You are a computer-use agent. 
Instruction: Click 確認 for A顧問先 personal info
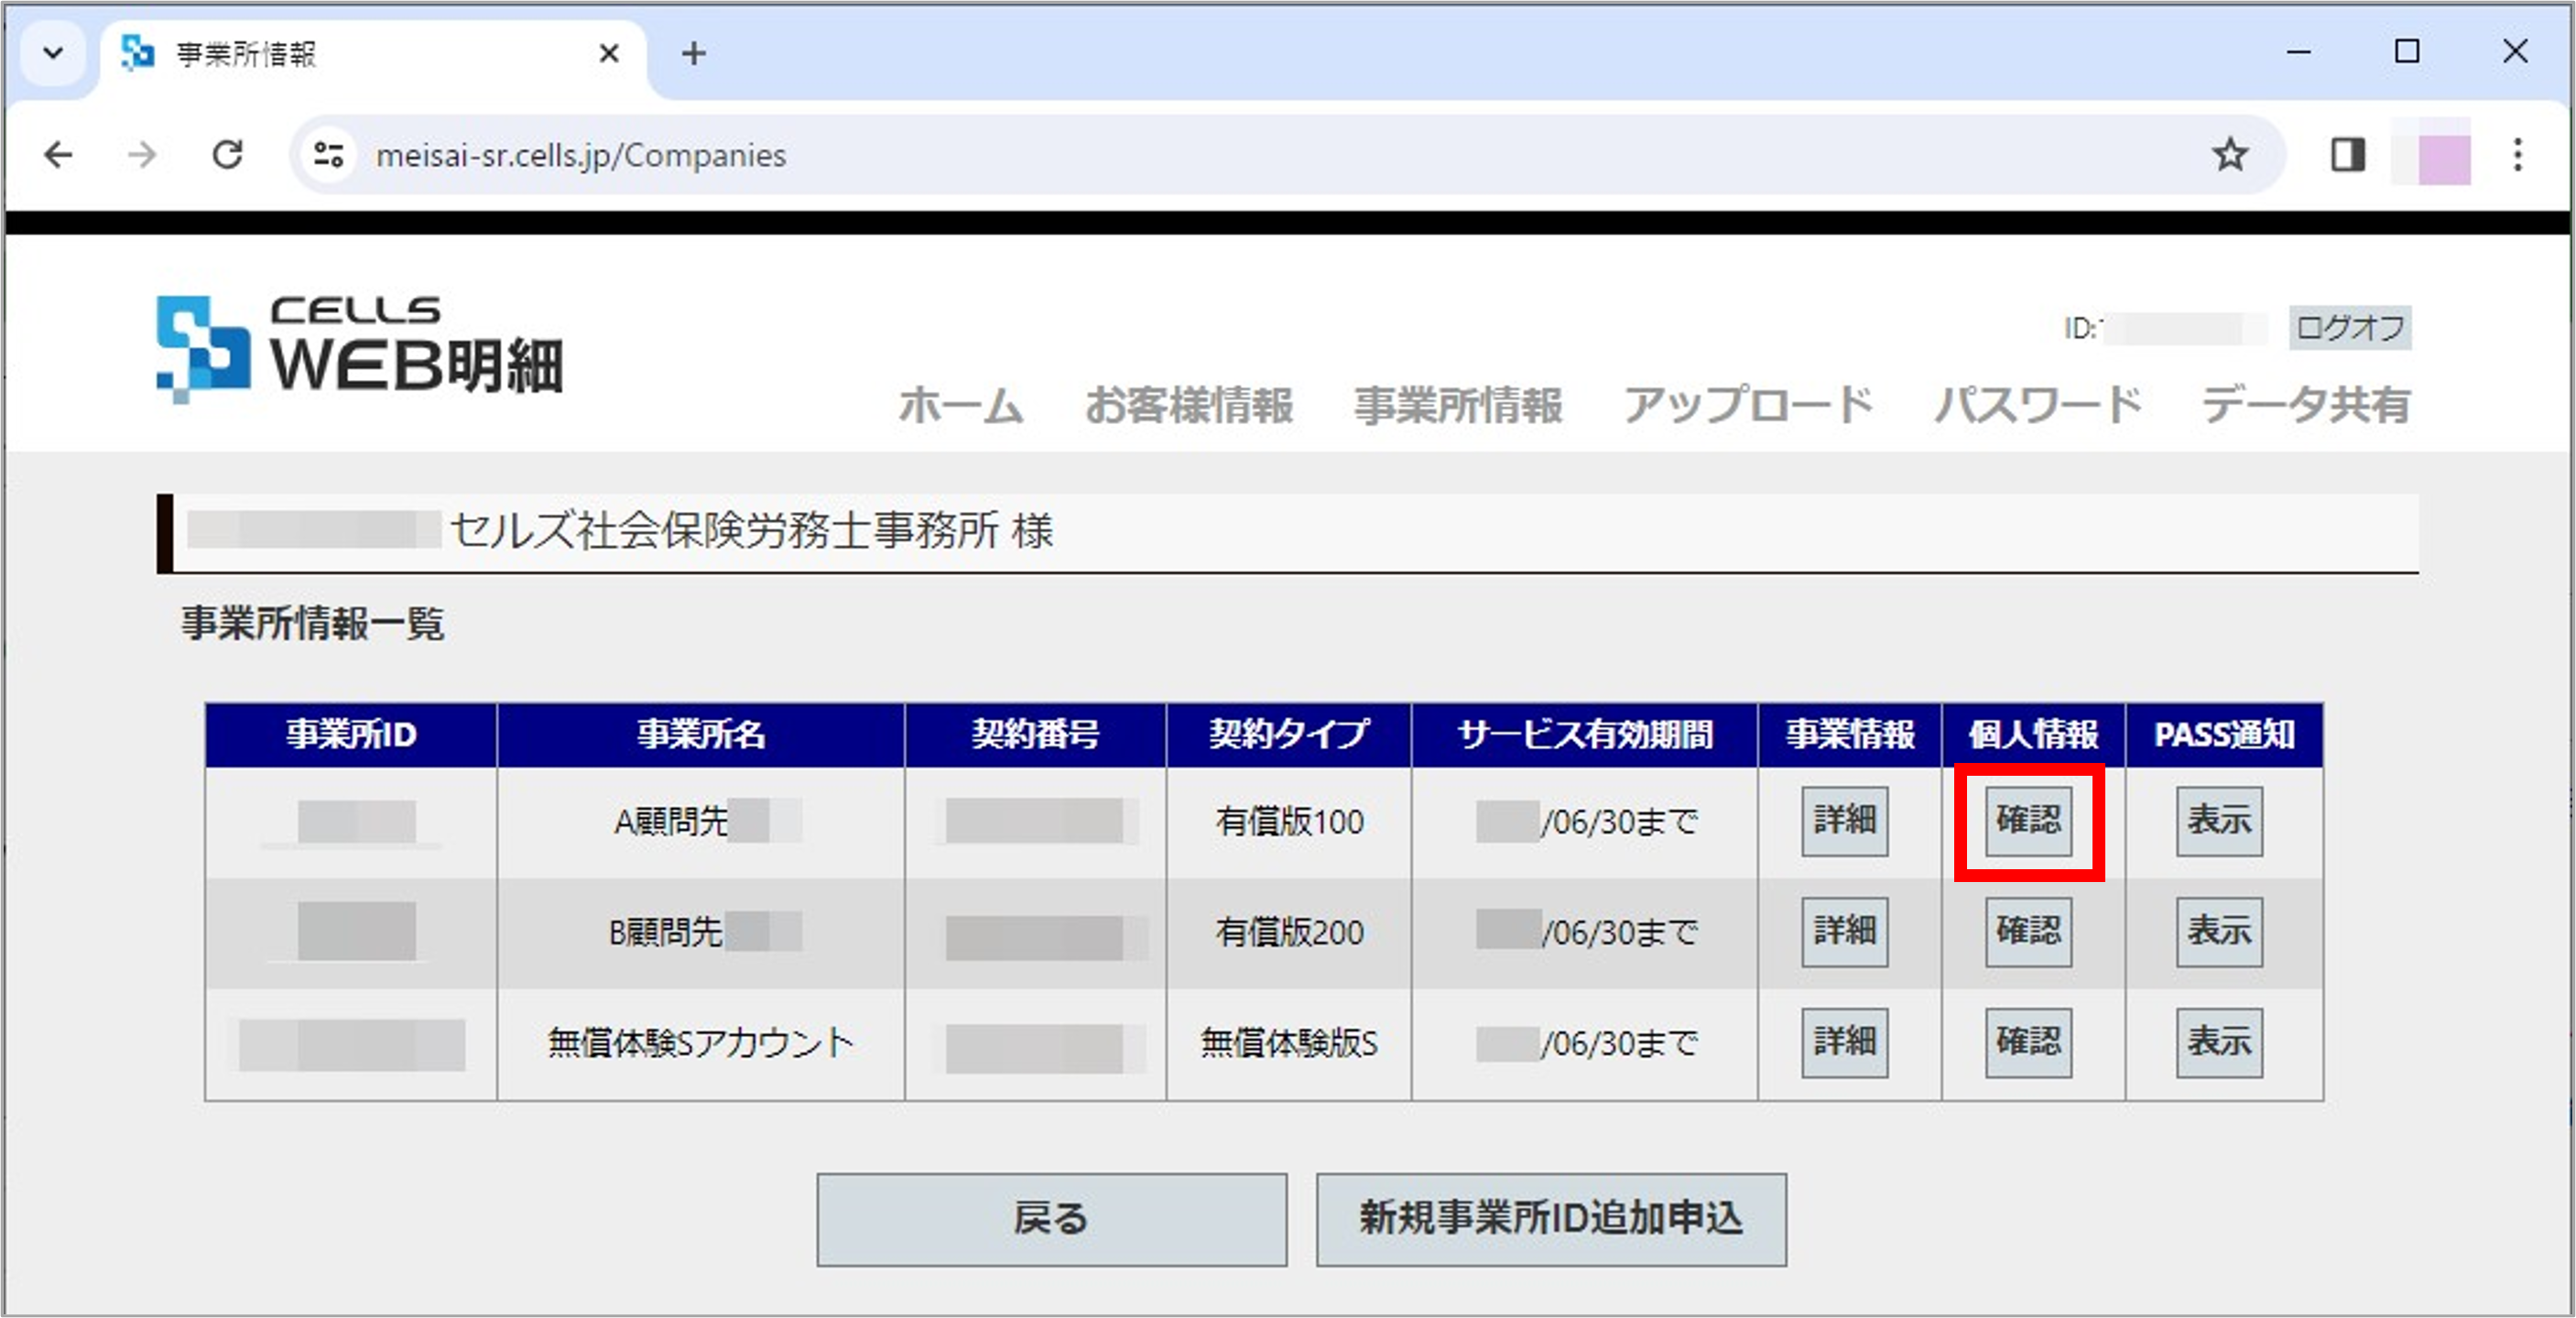coord(2029,820)
